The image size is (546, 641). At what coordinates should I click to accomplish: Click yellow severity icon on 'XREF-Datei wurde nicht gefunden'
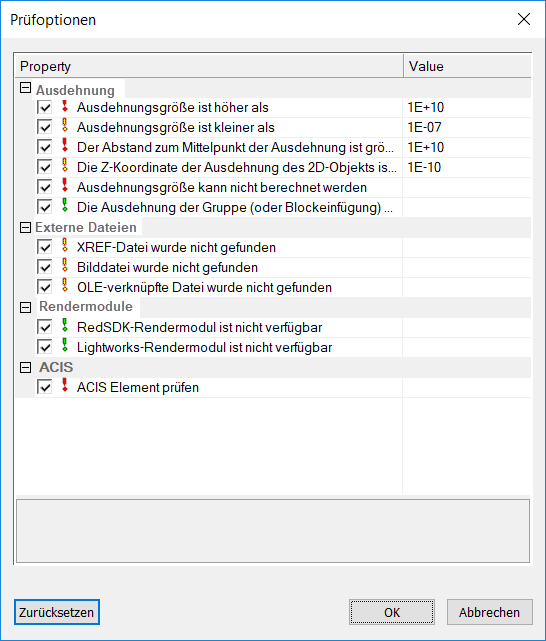coord(65,246)
